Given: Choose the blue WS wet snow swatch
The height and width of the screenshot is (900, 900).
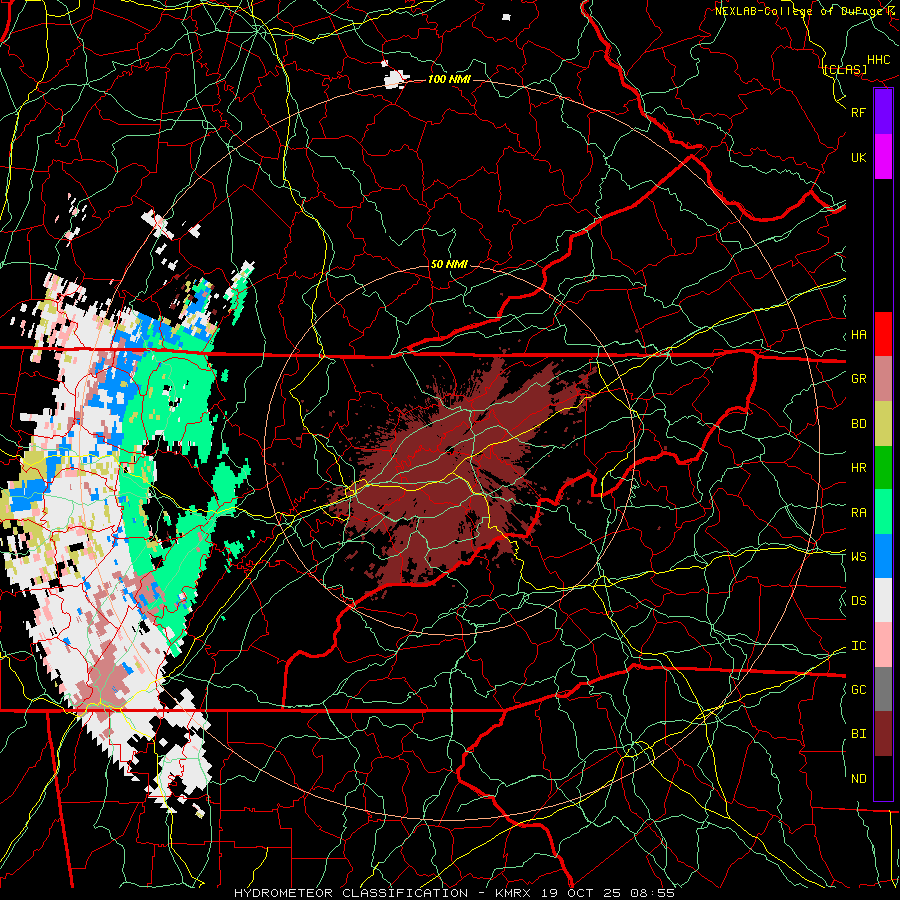Looking at the screenshot, I should pos(883,556).
